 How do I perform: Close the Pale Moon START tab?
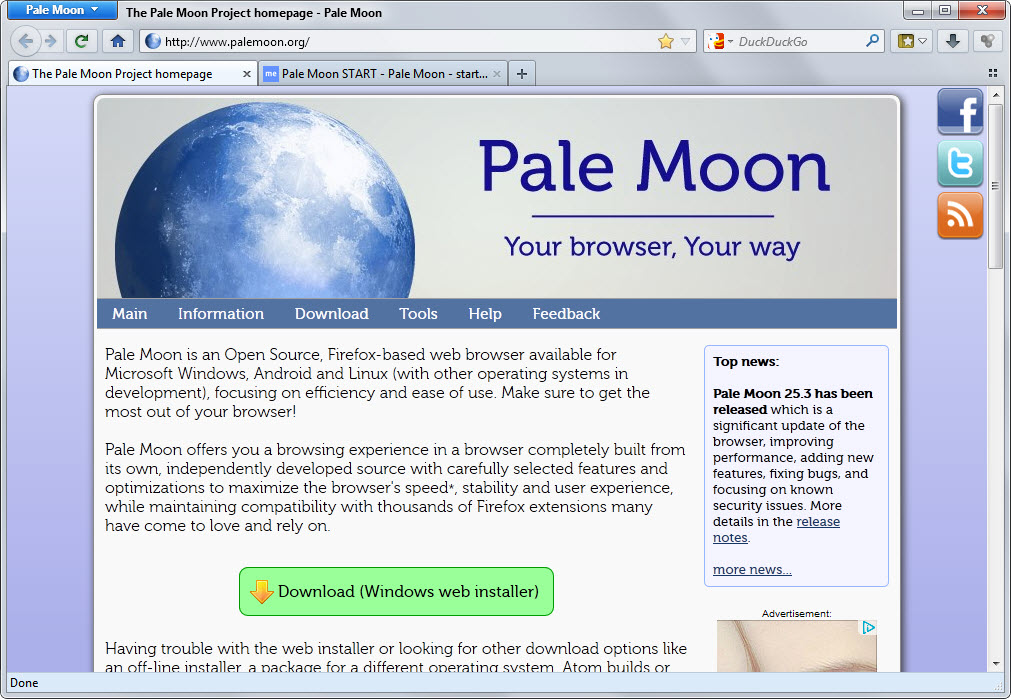coord(496,74)
